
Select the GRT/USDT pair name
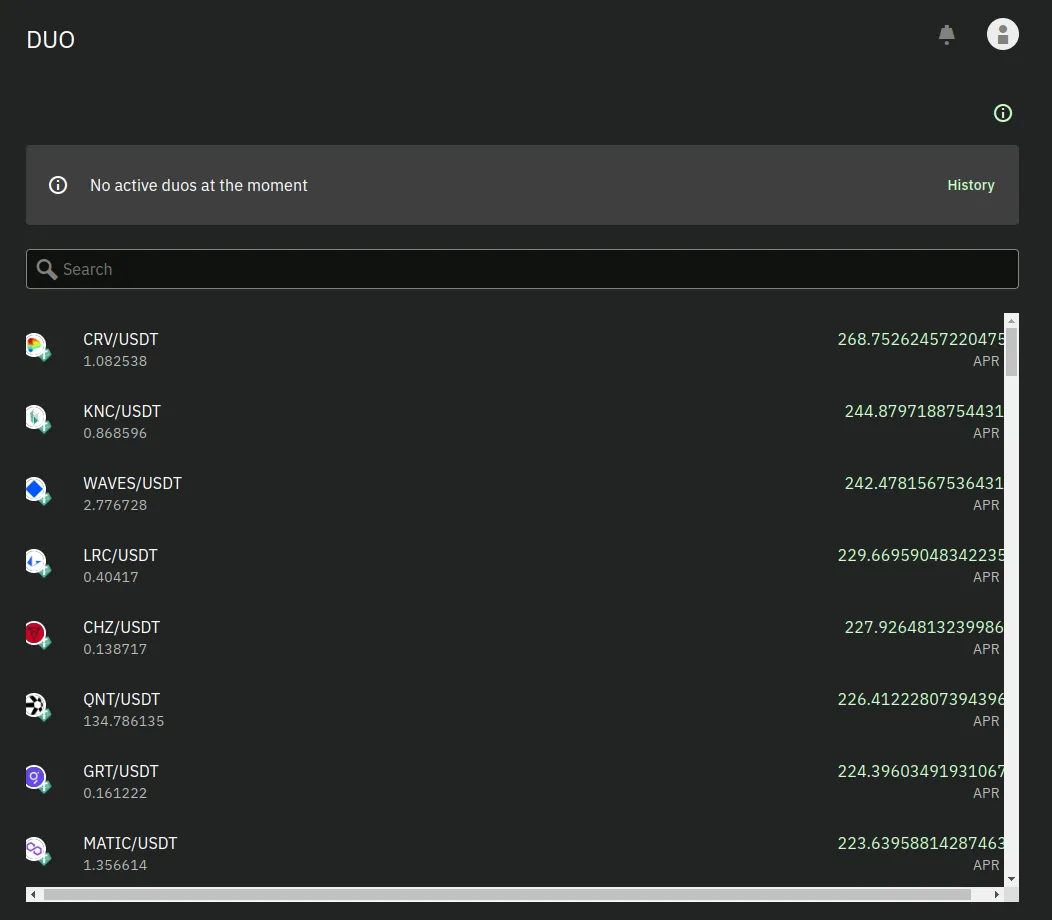(121, 771)
